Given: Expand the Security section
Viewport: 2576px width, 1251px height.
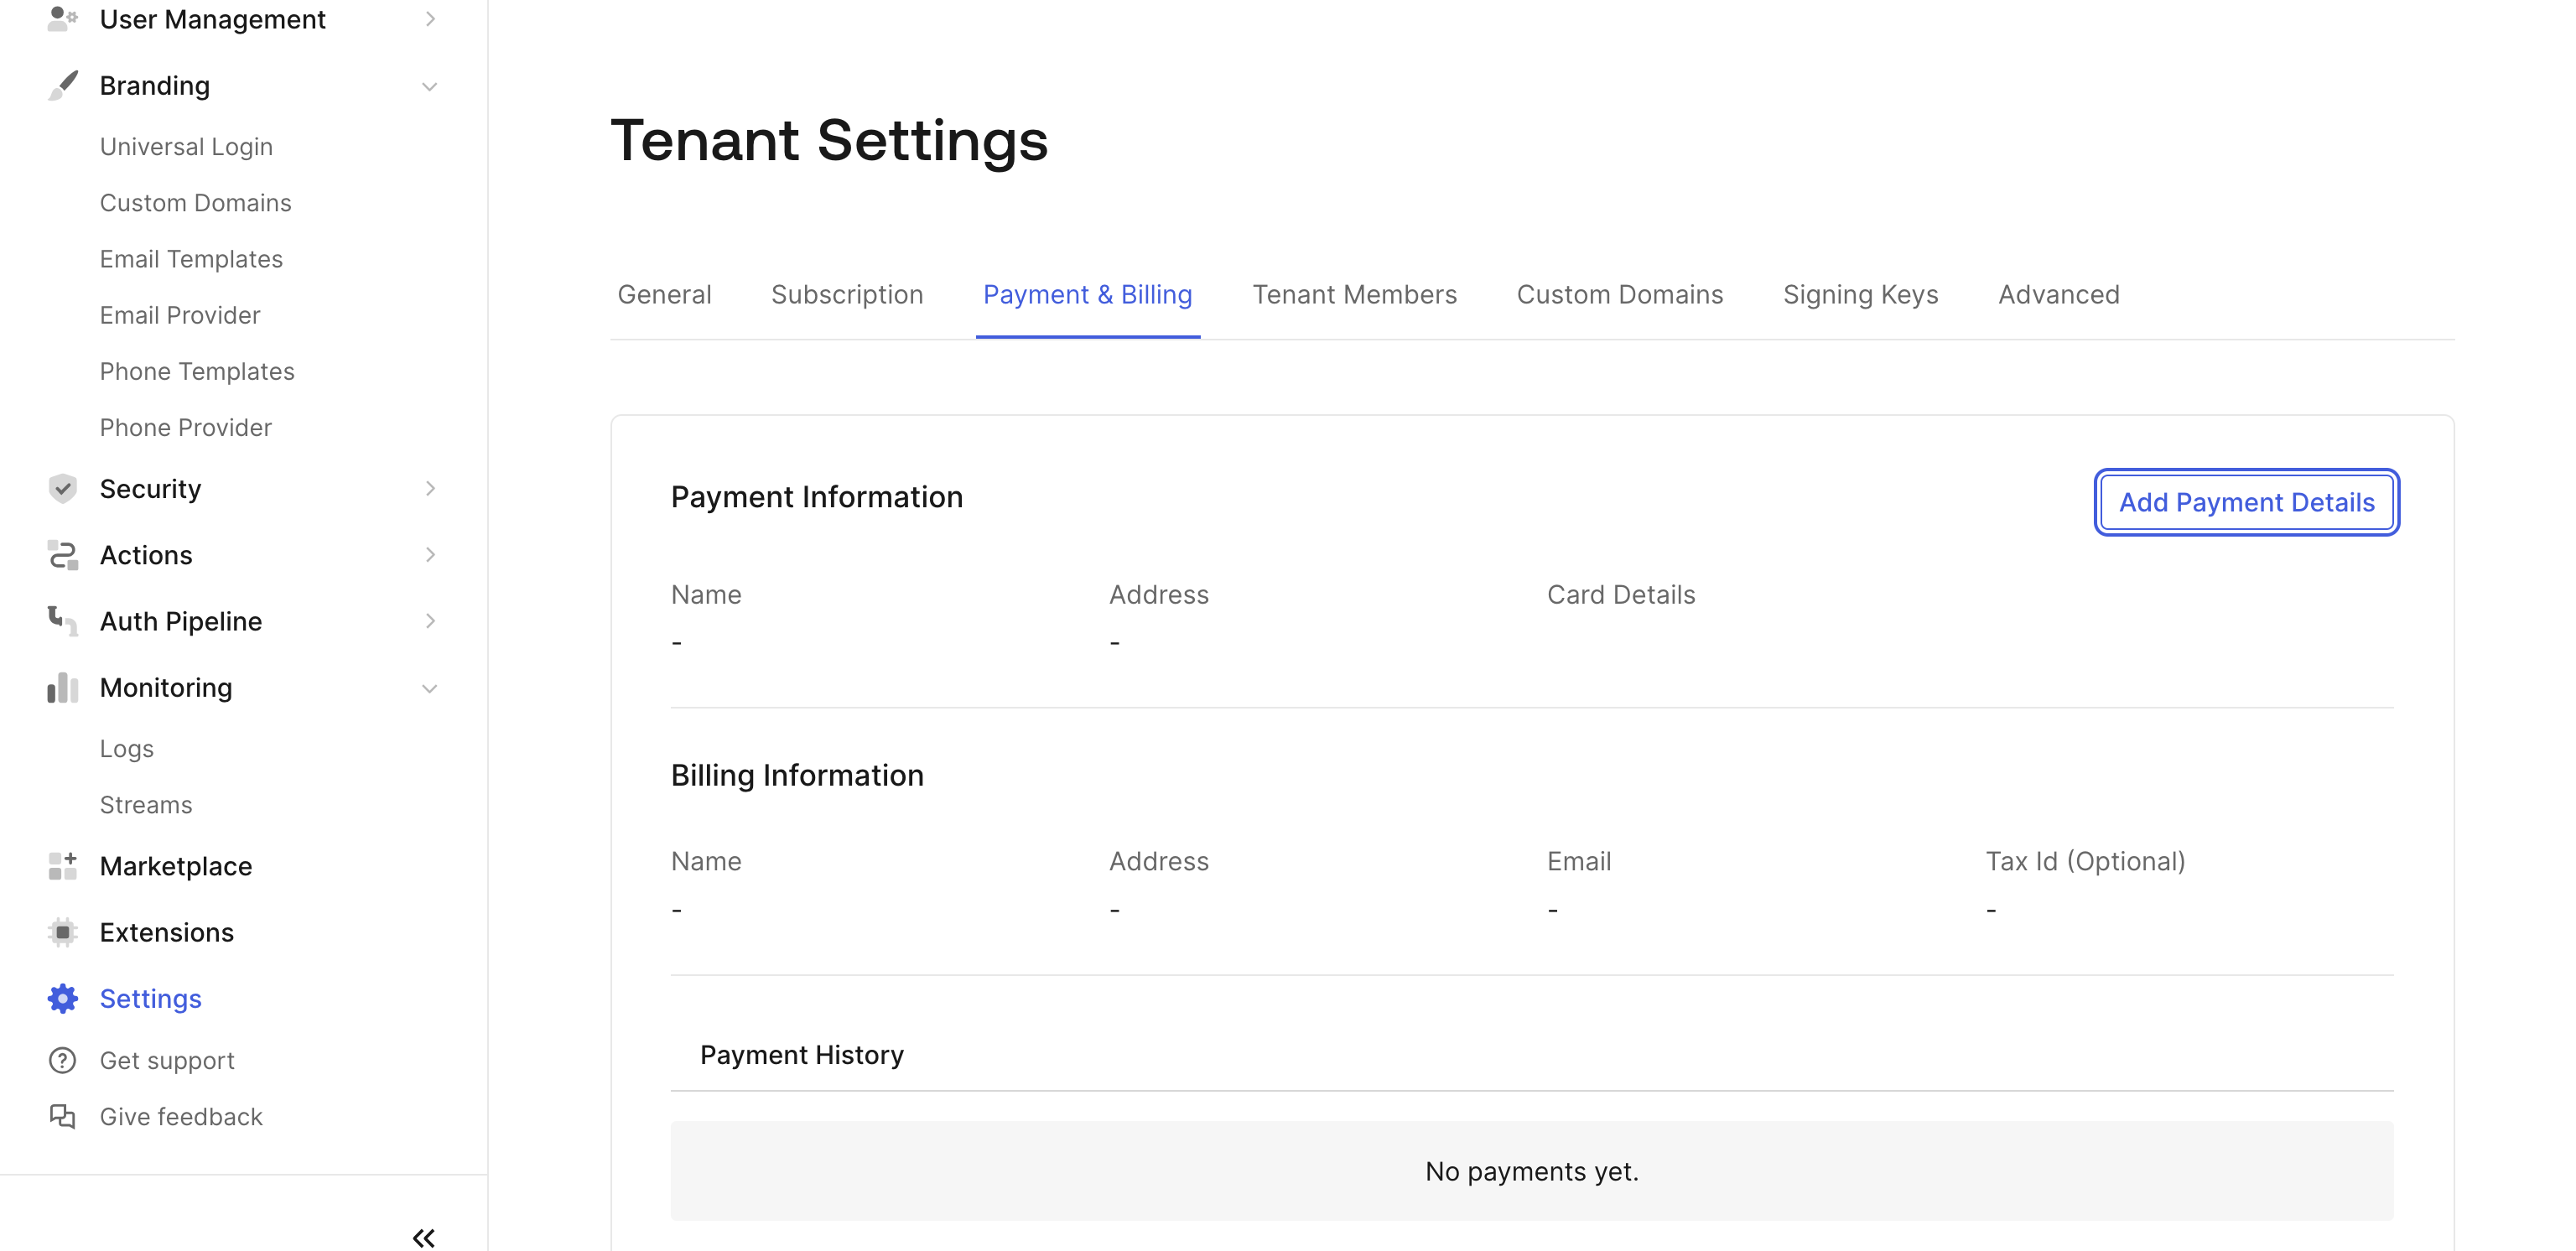Looking at the screenshot, I should click(430, 488).
